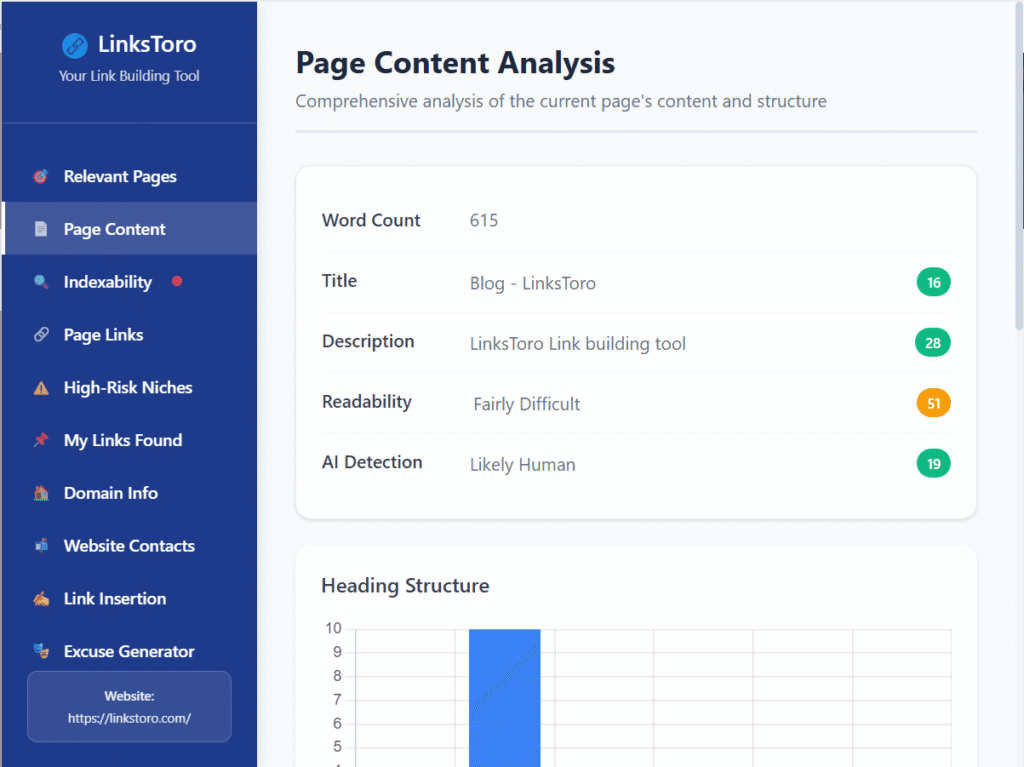The height and width of the screenshot is (767, 1024).
Task: Click the writing hand icon for Link Insertion
Action: [41, 599]
